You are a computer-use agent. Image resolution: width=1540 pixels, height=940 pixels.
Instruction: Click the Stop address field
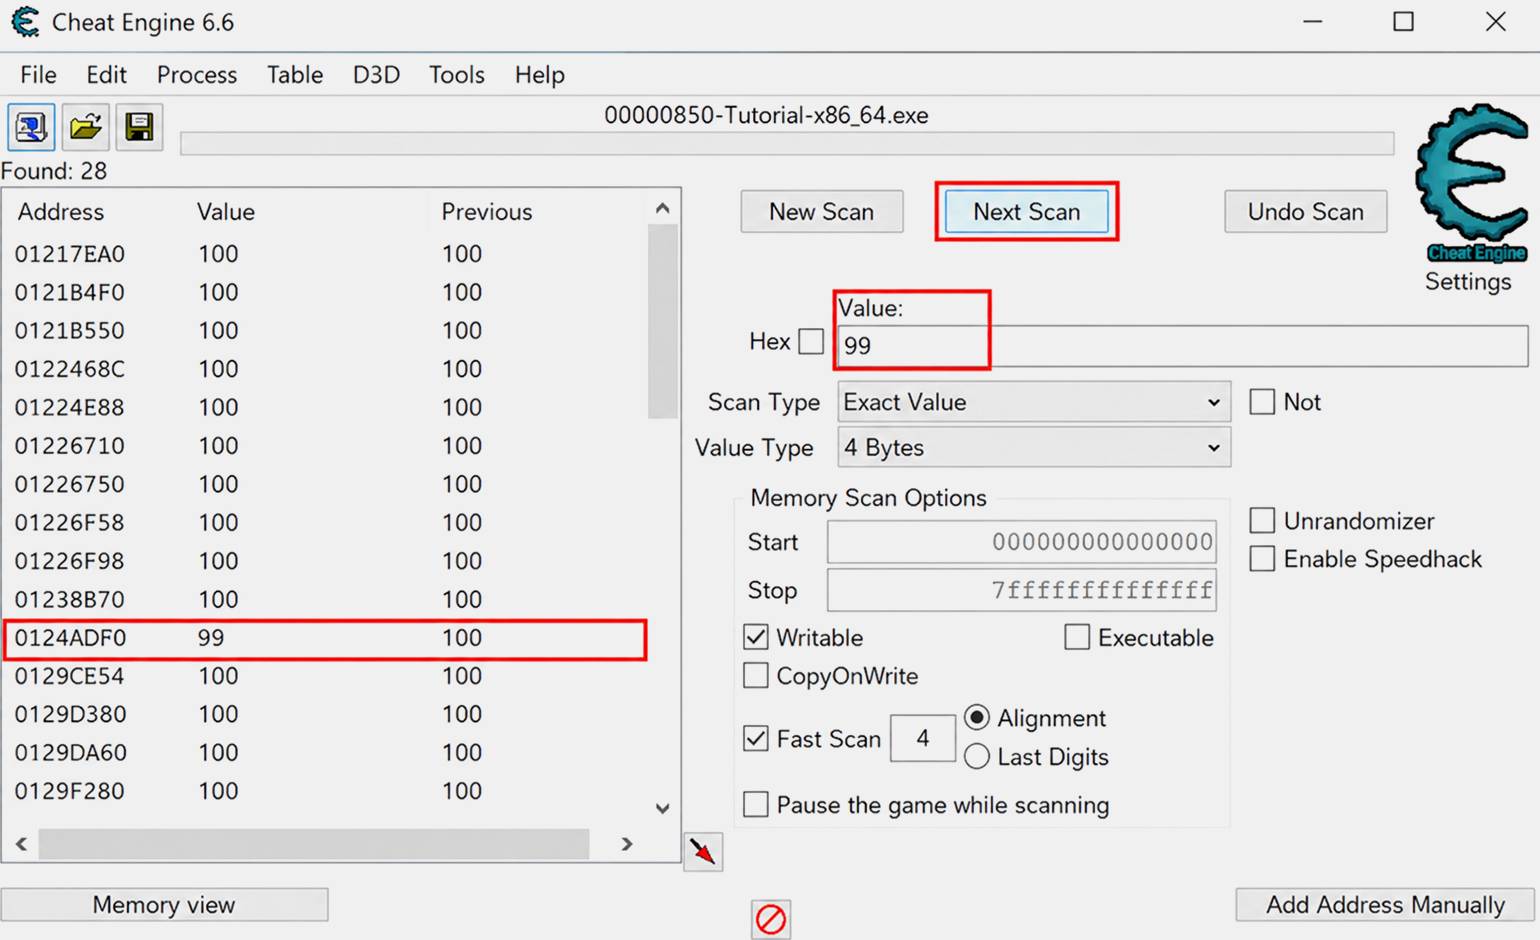[x=1022, y=590]
